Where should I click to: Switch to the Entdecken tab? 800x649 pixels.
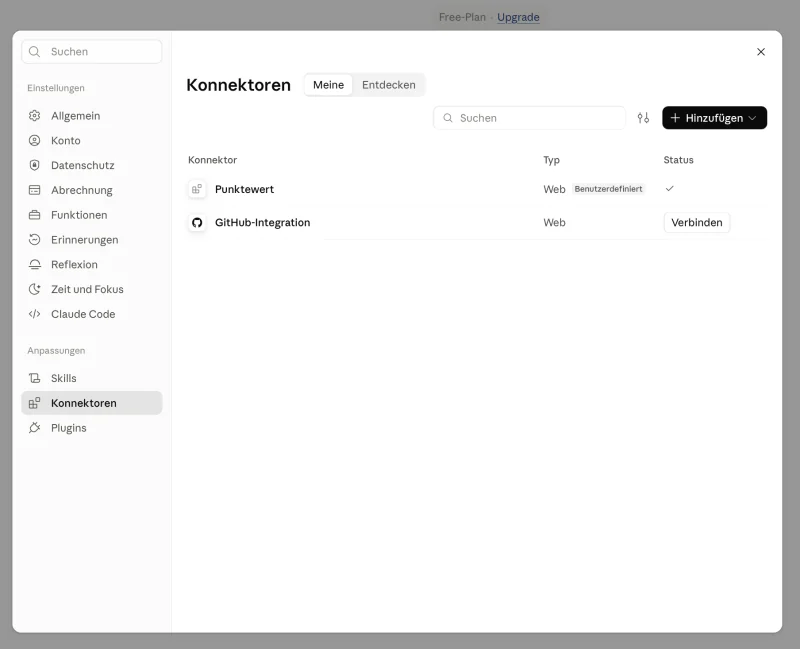[x=389, y=85]
